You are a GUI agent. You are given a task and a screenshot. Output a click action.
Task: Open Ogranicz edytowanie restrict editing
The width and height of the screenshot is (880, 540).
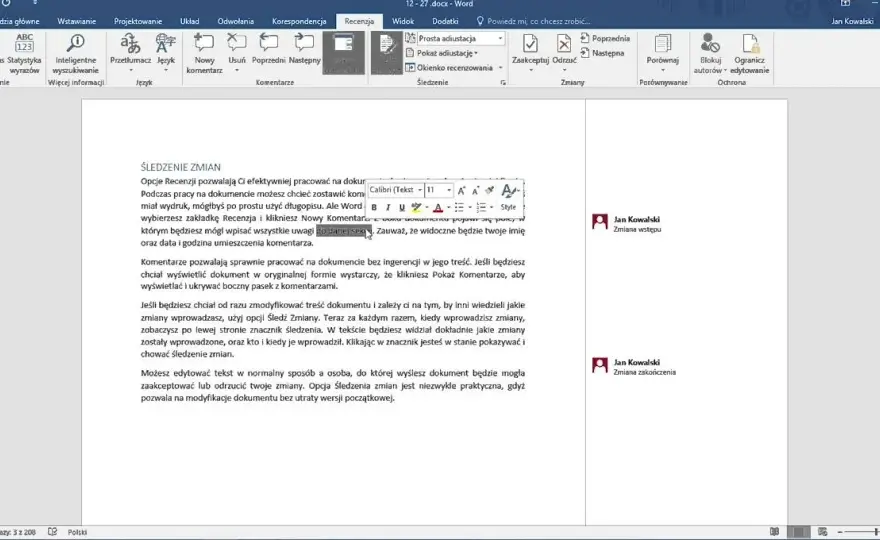749,53
